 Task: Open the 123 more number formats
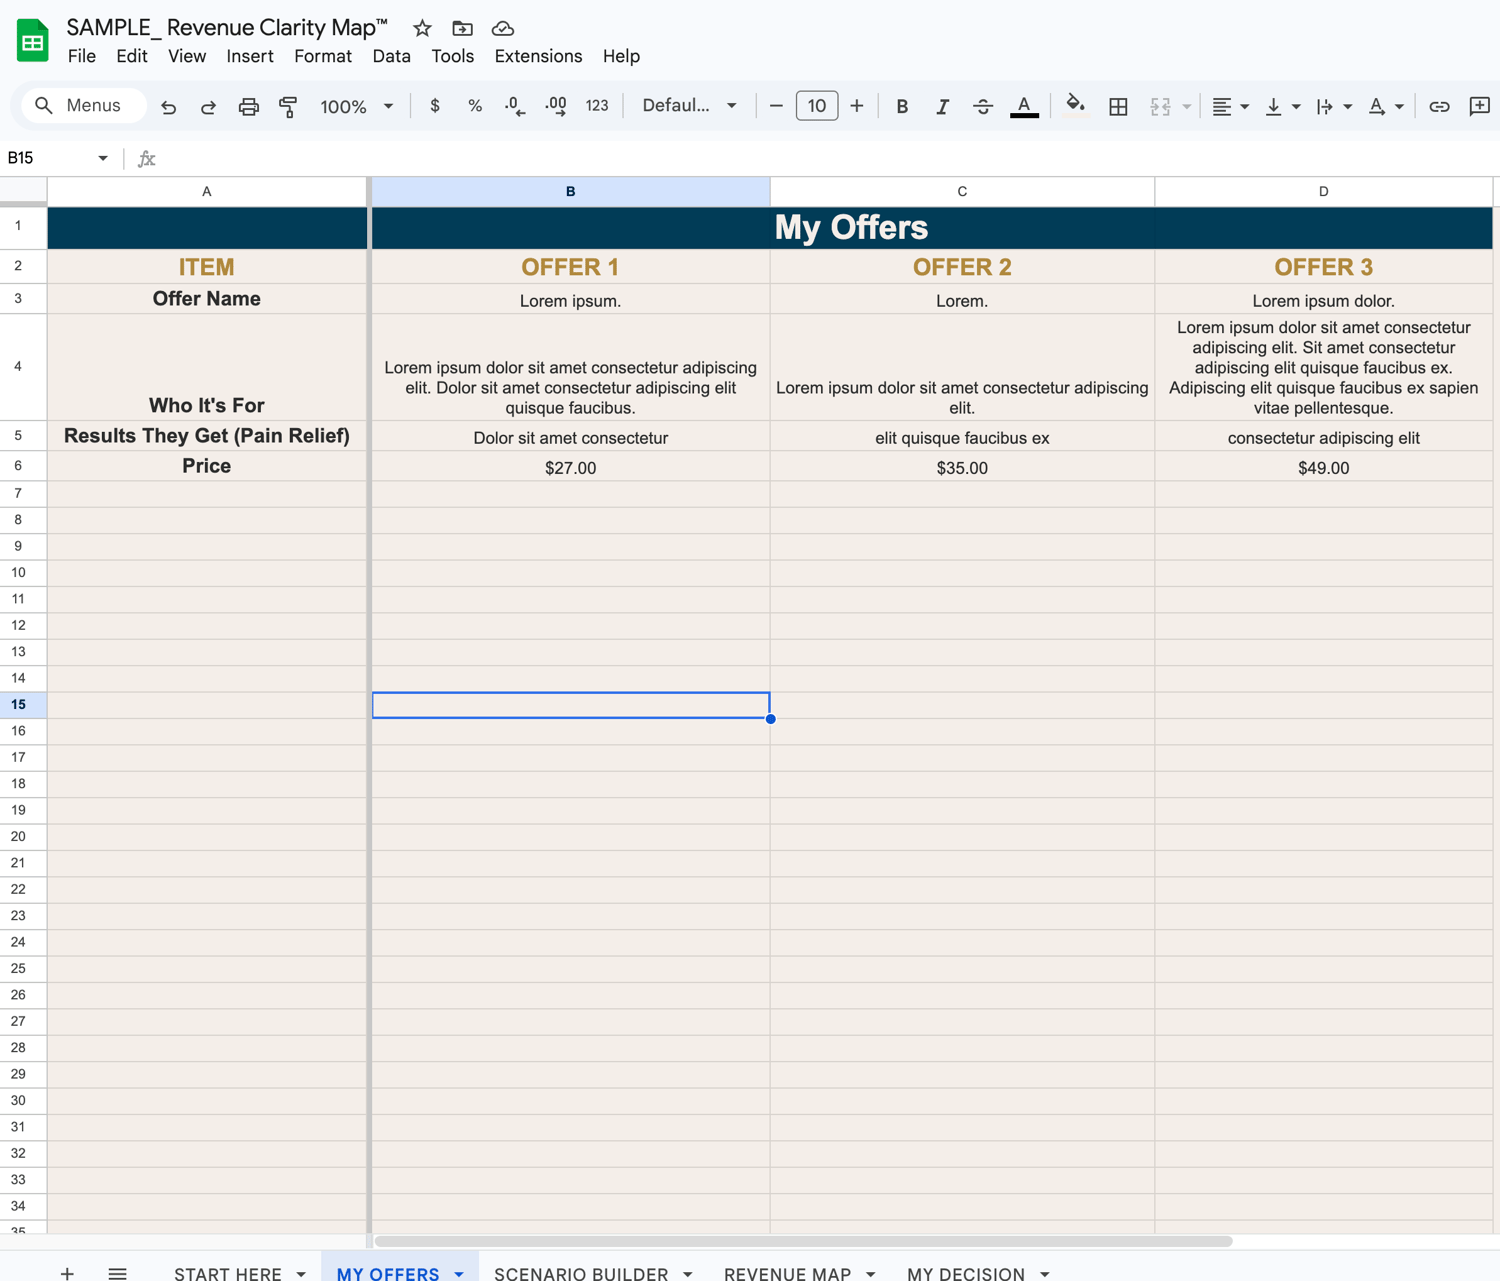tap(597, 106)
